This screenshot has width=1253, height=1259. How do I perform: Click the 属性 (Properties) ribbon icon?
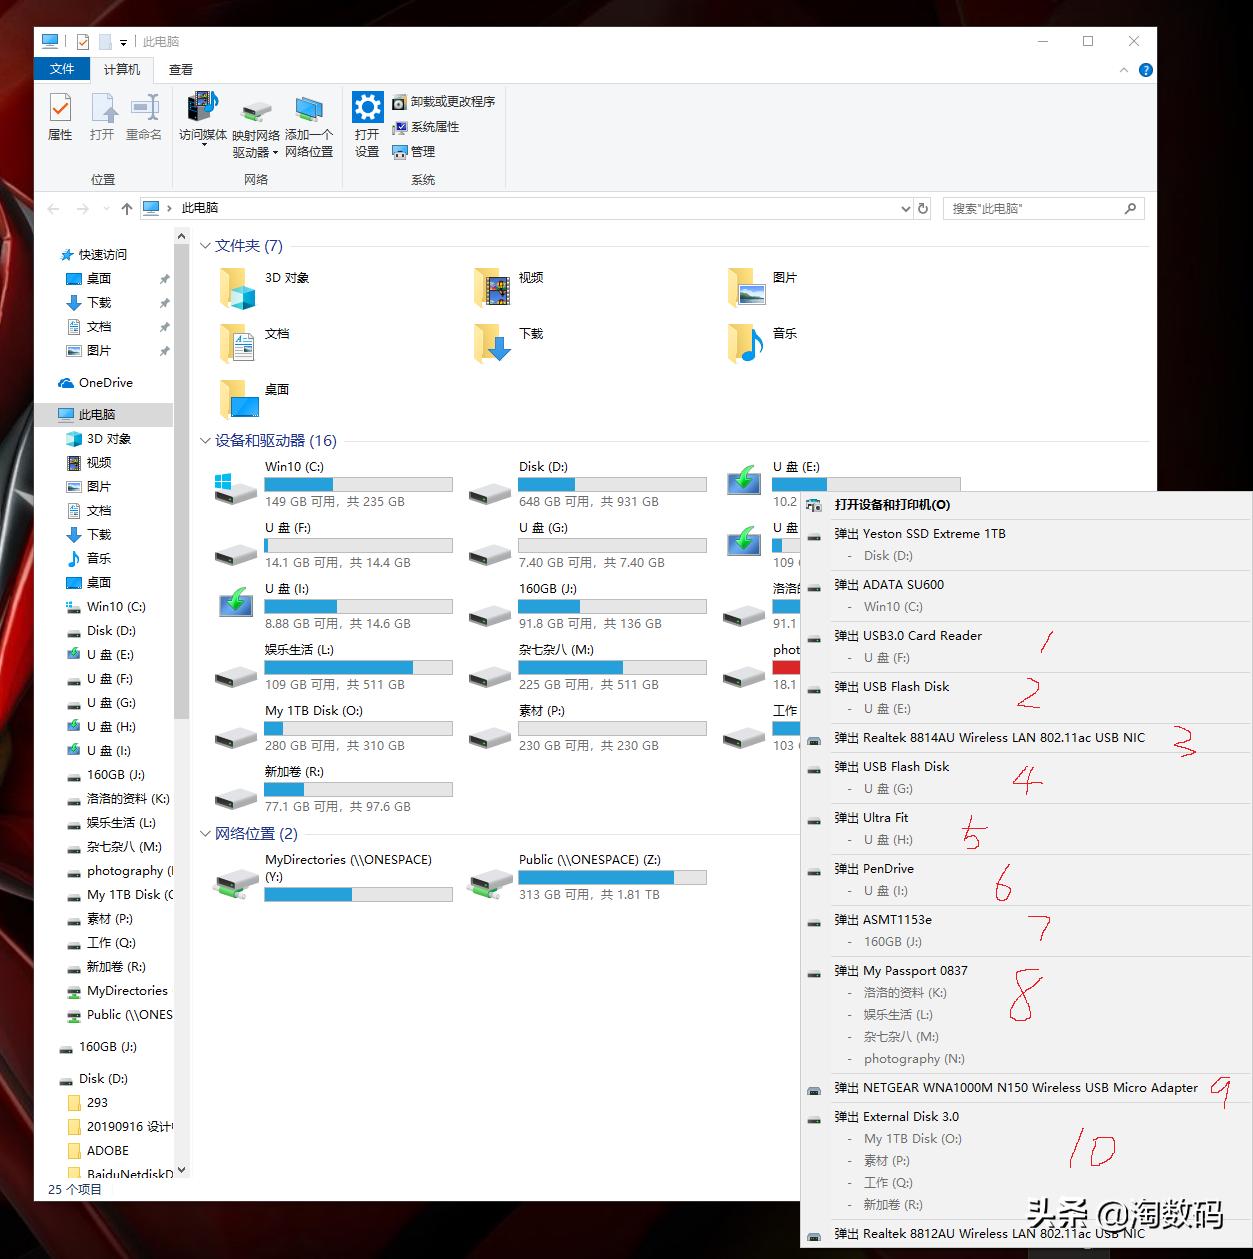pos(60,116)
